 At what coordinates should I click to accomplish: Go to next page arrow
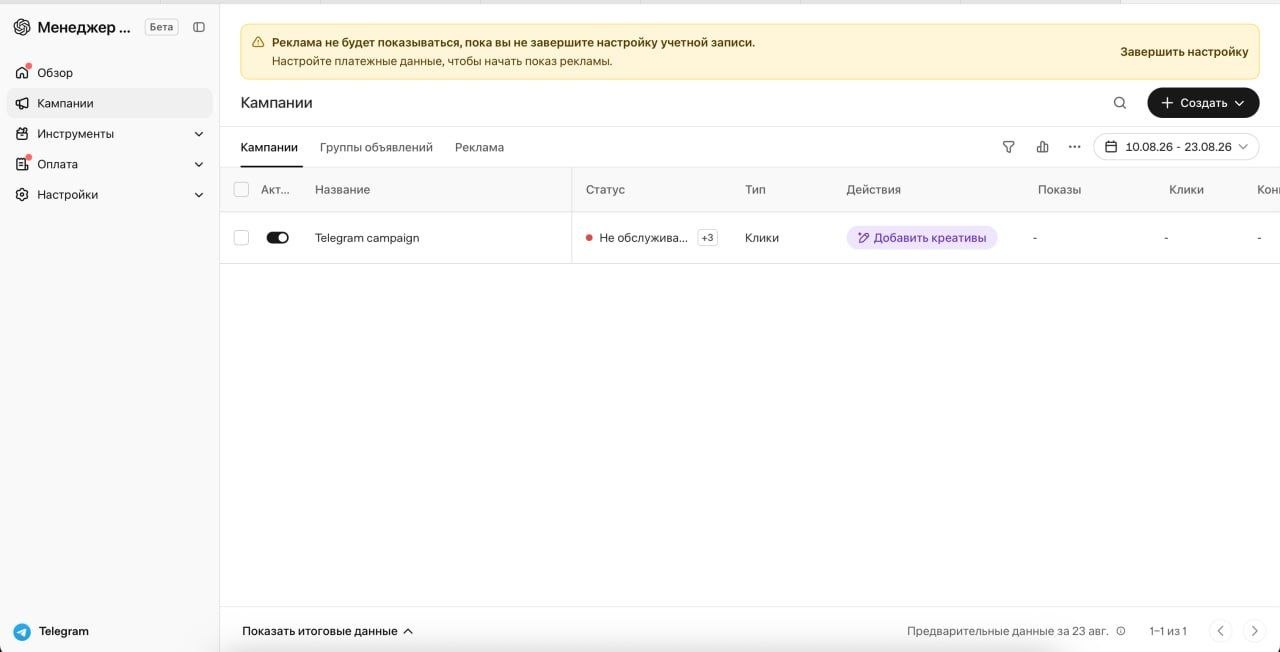[1254, 631]
